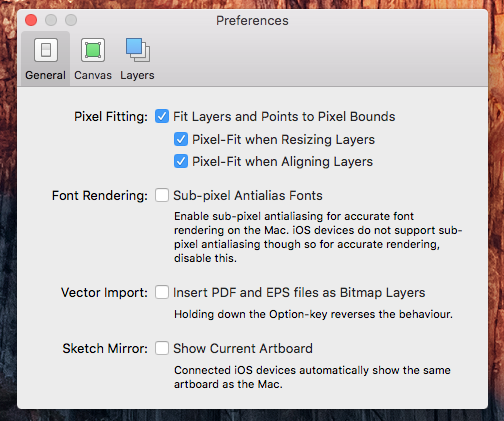The height and width of the screenshot is (421, 504).
Task: Uncheck Pixel-Fit when Resizing Layers
Action: pos(181,139)
